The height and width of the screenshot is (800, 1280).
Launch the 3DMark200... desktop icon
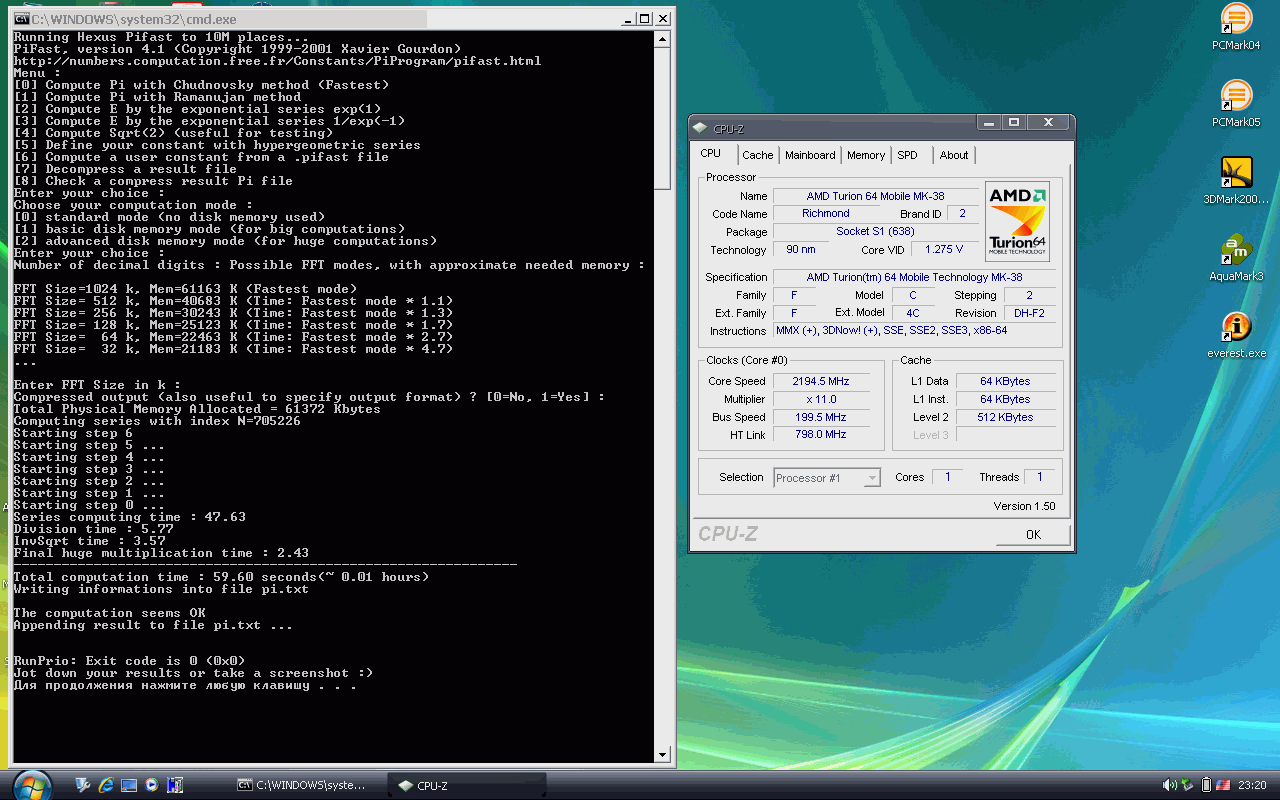point(1236,180)
